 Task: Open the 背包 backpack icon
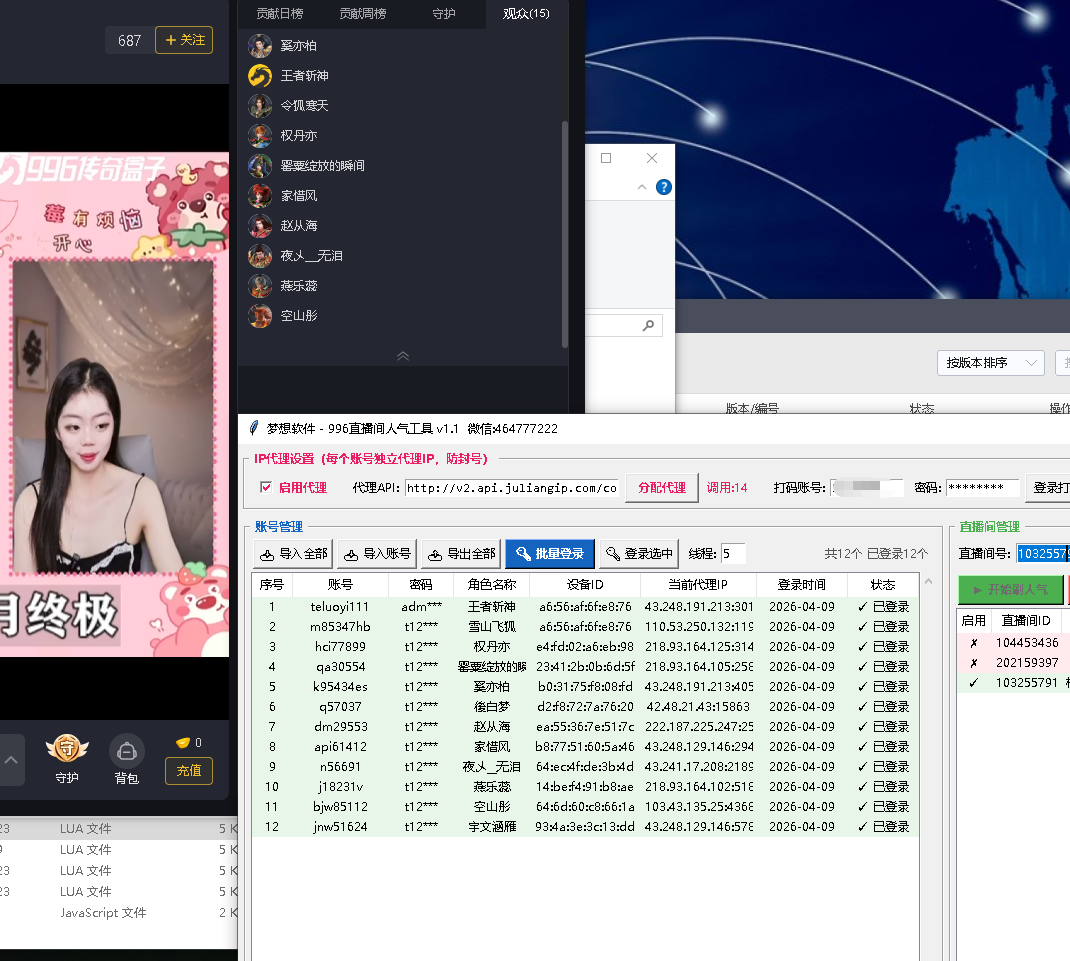pos(127,751)
